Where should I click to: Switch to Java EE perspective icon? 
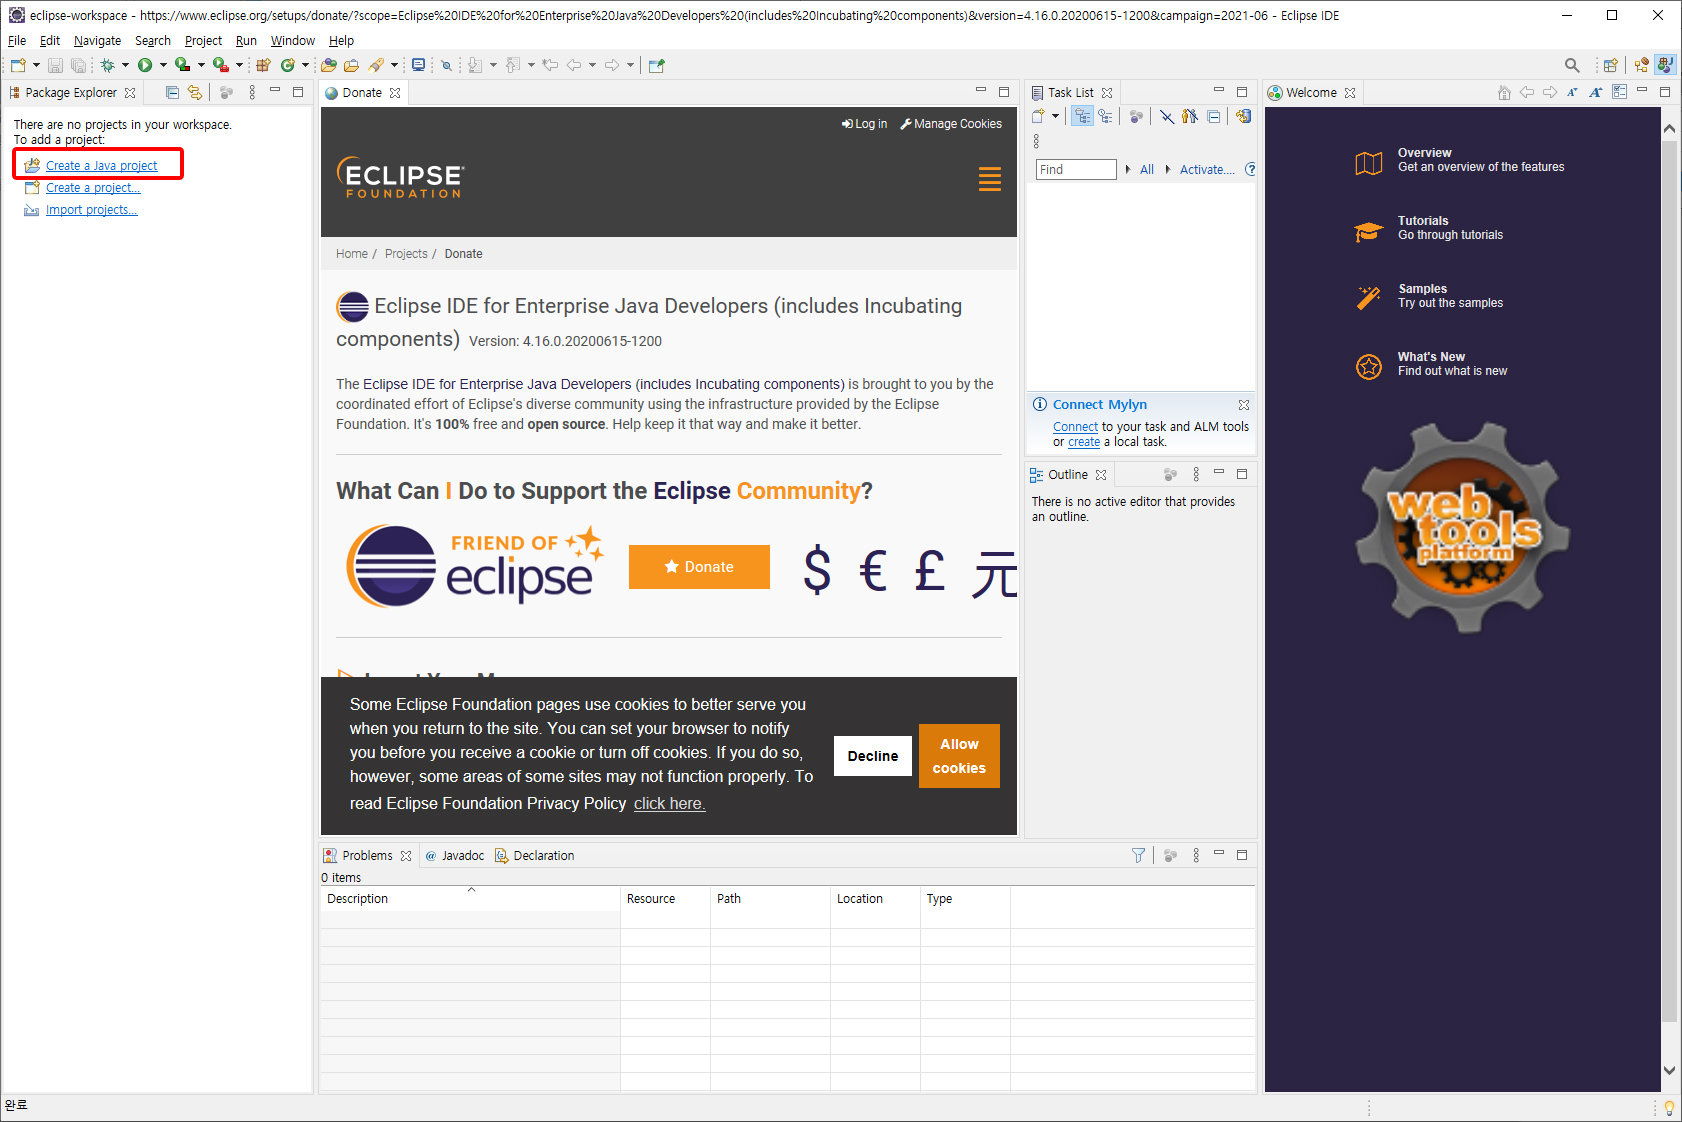click(1641, 65)
